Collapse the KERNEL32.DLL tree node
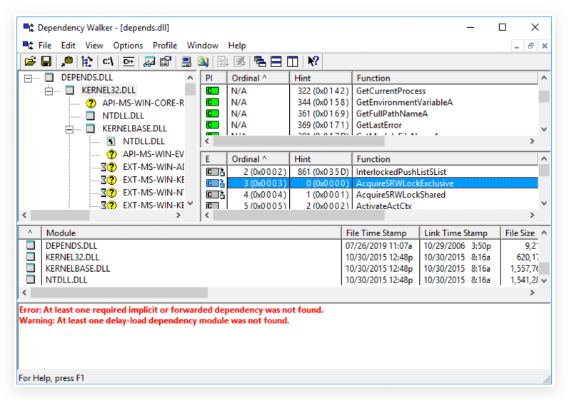The height and width of the screenshot is (402, 570). click(x=49, y=91)
